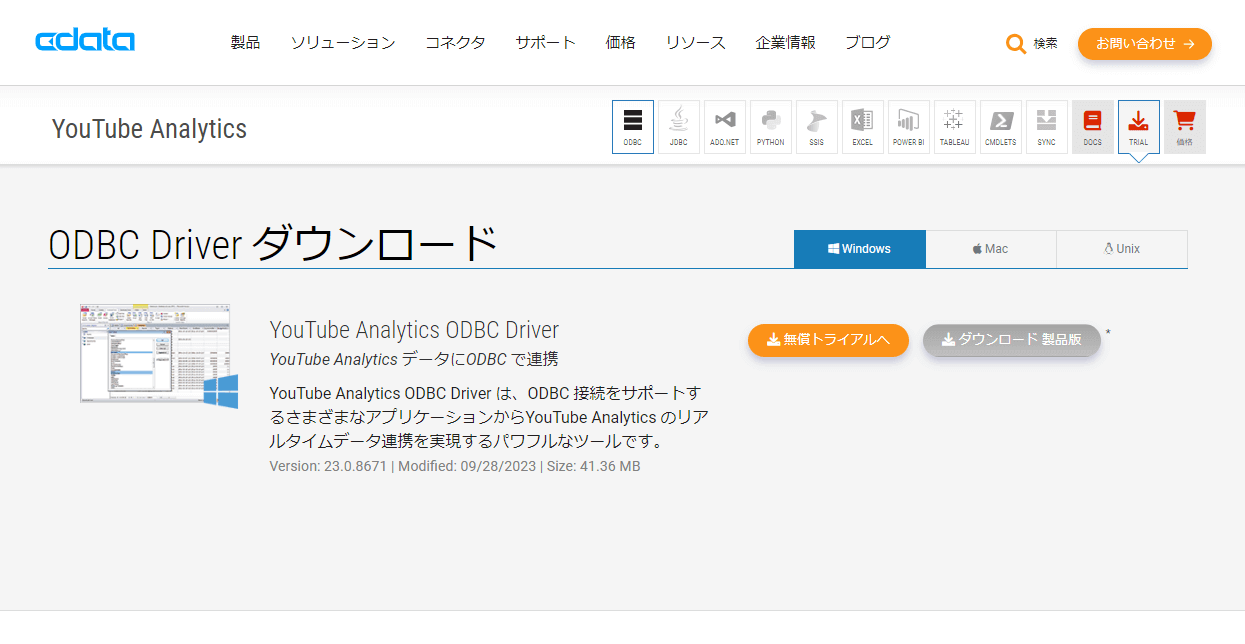
Task: Open the Sync icon
Action: pyautogui.click(x=1047, y=127)
